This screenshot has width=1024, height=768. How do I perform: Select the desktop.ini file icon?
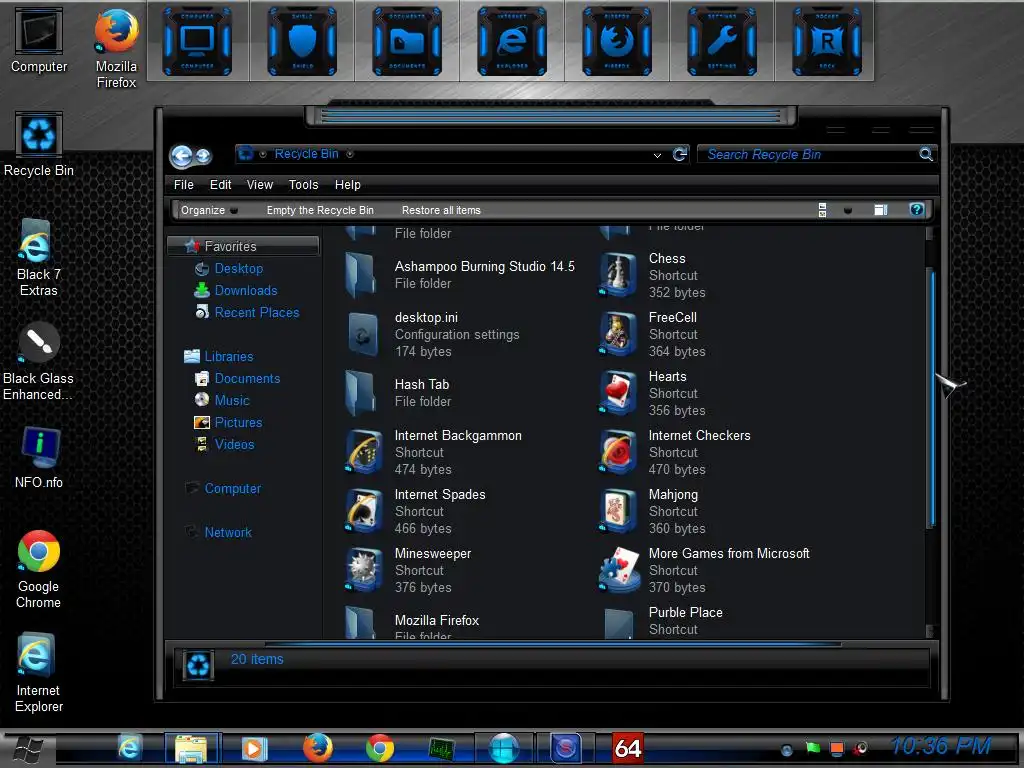(363, 334)
